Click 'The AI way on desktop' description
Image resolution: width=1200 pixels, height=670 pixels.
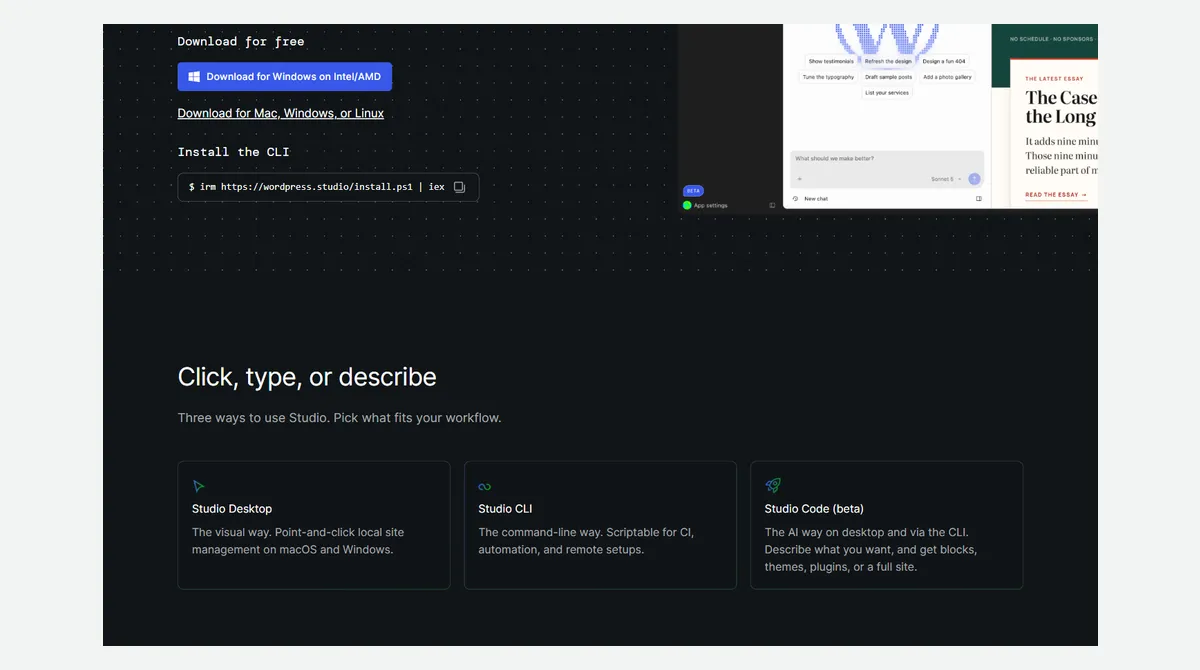coord(871,550)
